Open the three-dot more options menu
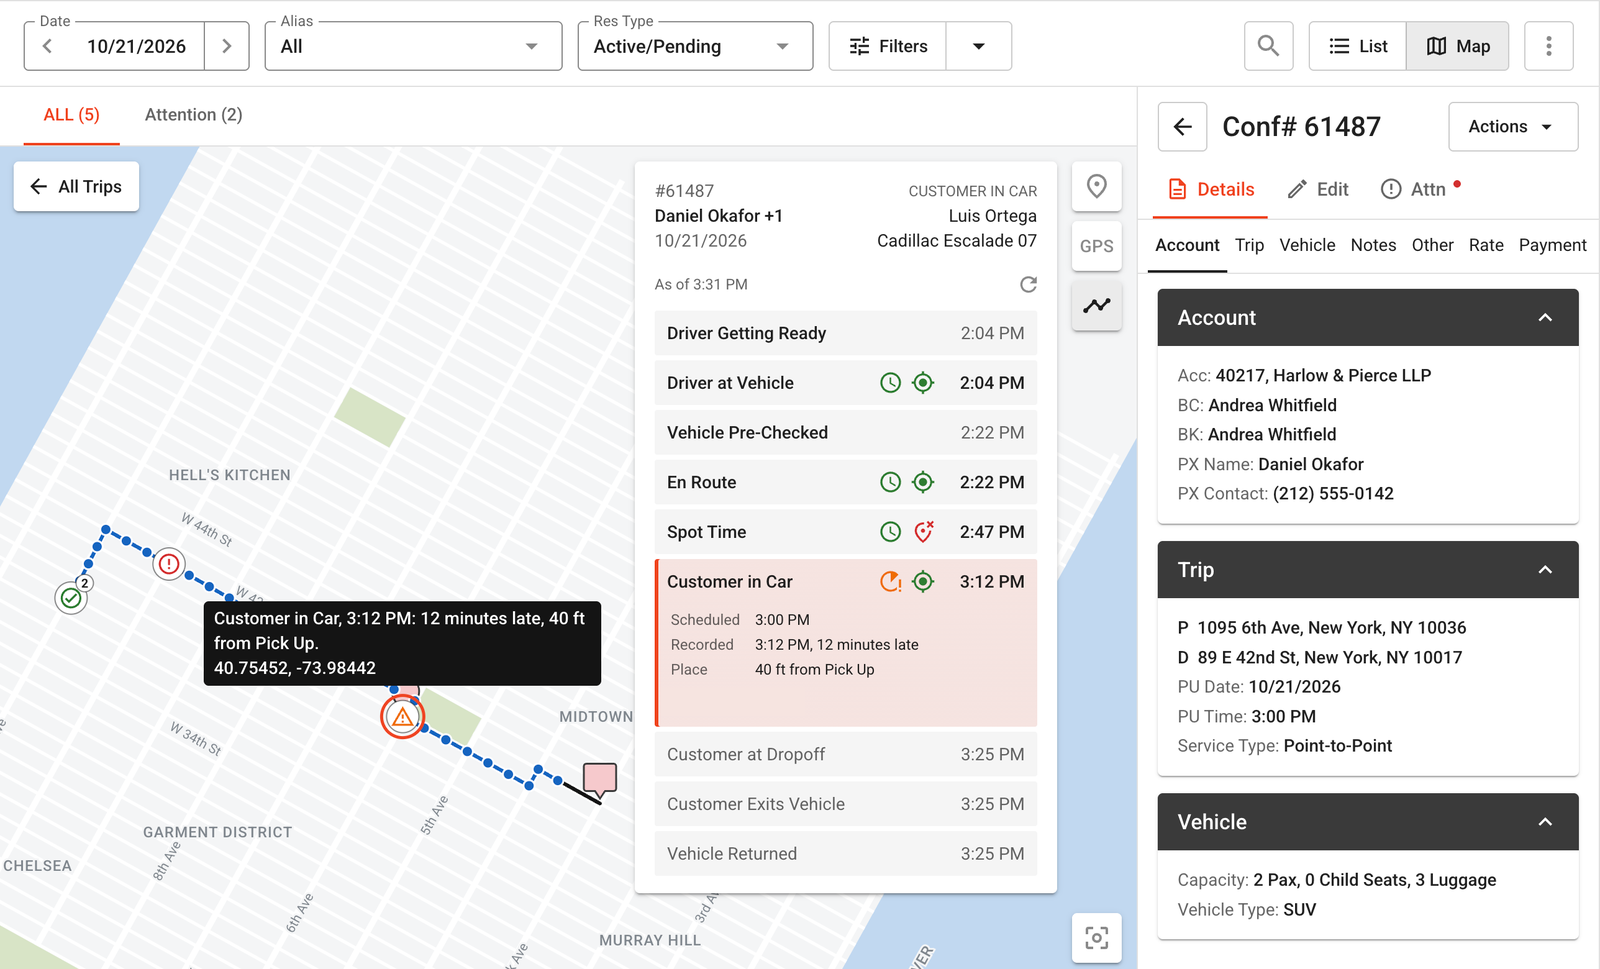 1548,46
